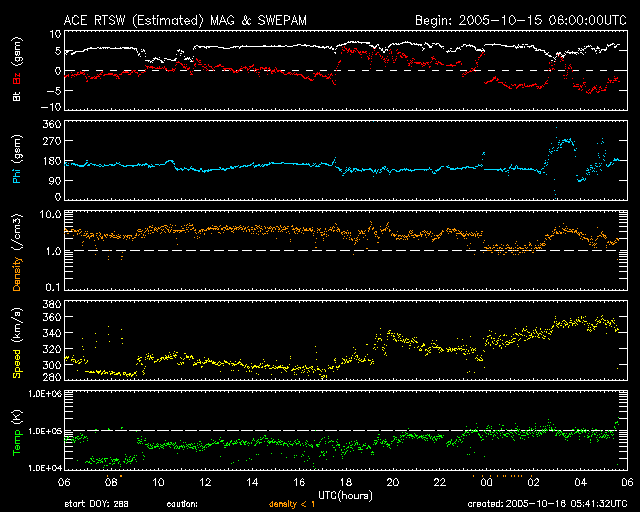Click the -5 tick on the Bt Bz axis
This screenshot has height=512, width=640.
point(54,91)
